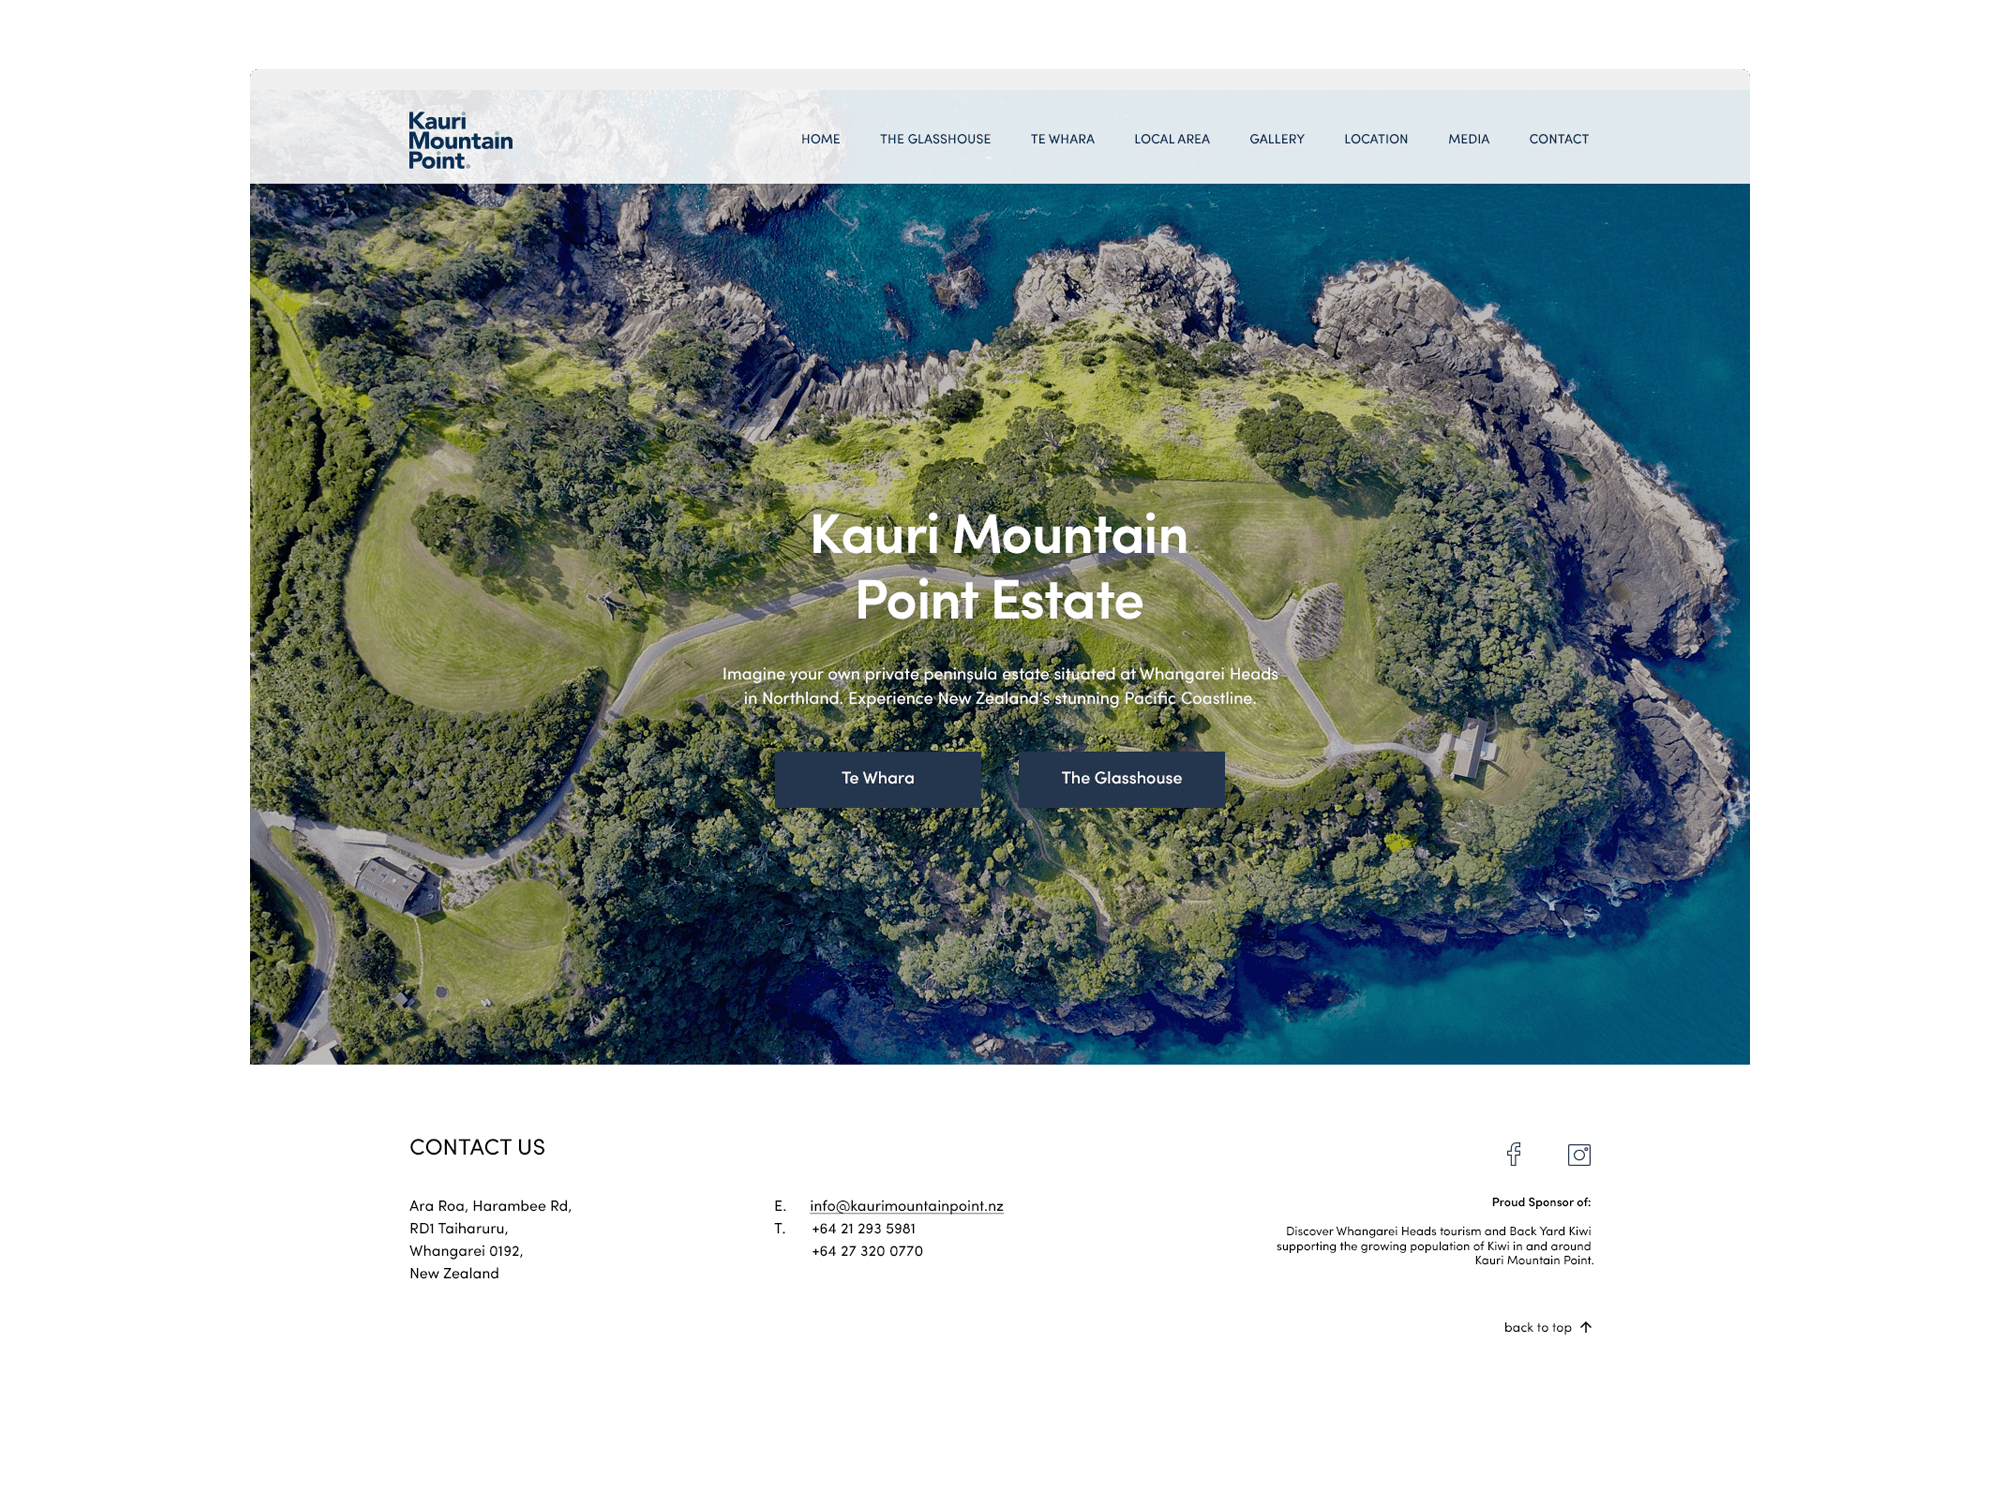Go to the CONTACT page

1558,139
